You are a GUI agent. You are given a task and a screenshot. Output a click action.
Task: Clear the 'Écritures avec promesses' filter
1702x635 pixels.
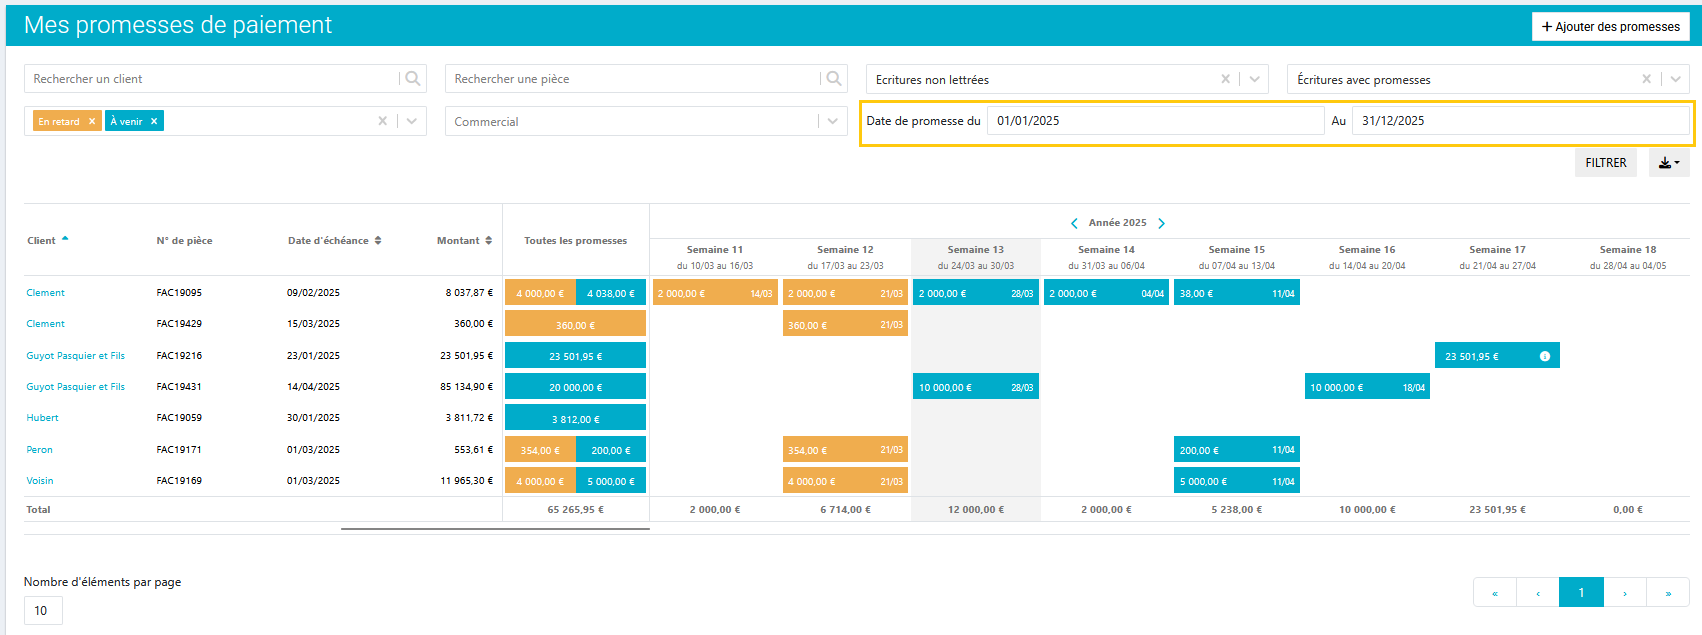coord(1646,79)
